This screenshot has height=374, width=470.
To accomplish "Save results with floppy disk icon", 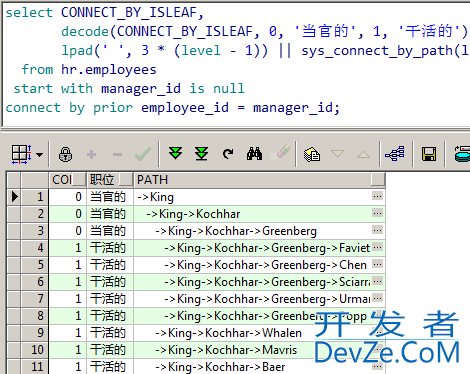I will tap(429, 154).
